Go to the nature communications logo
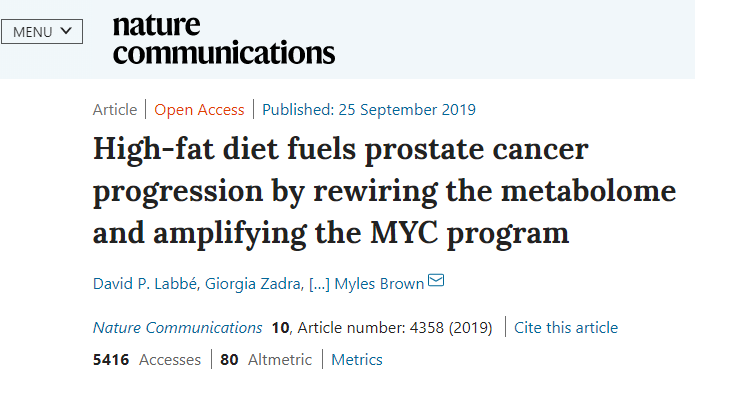Screen dimensions: 748x402 click(223, 39)
